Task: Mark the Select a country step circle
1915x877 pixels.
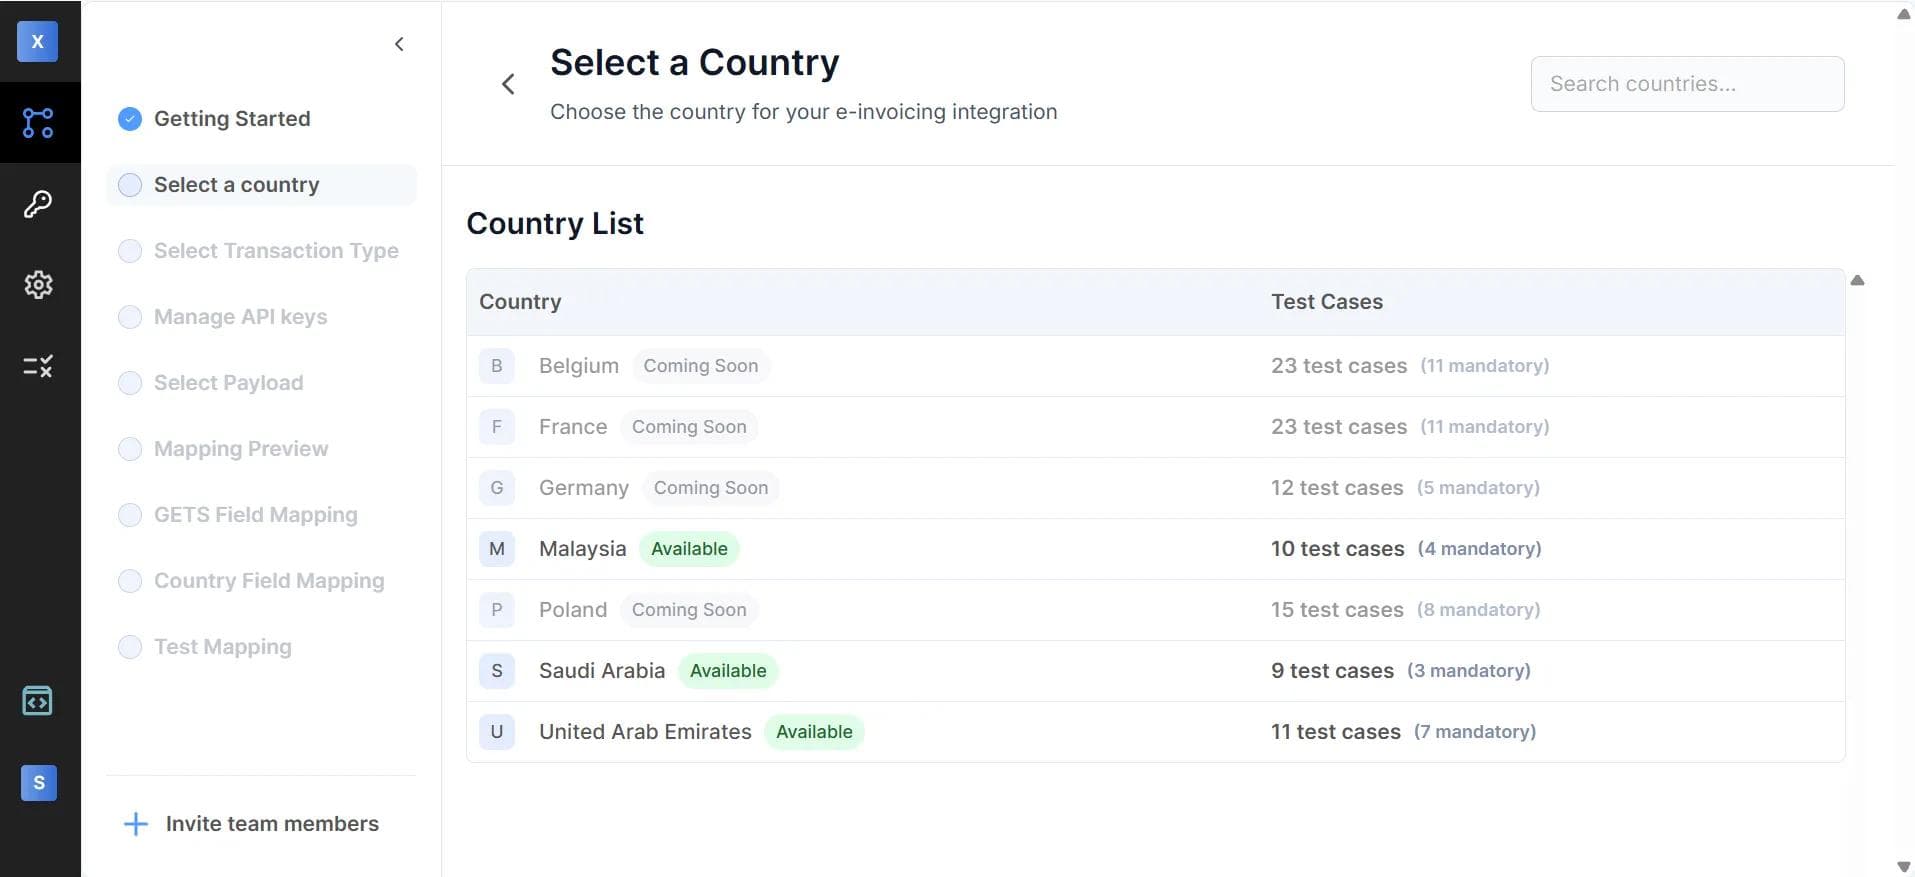Action: 129,184
